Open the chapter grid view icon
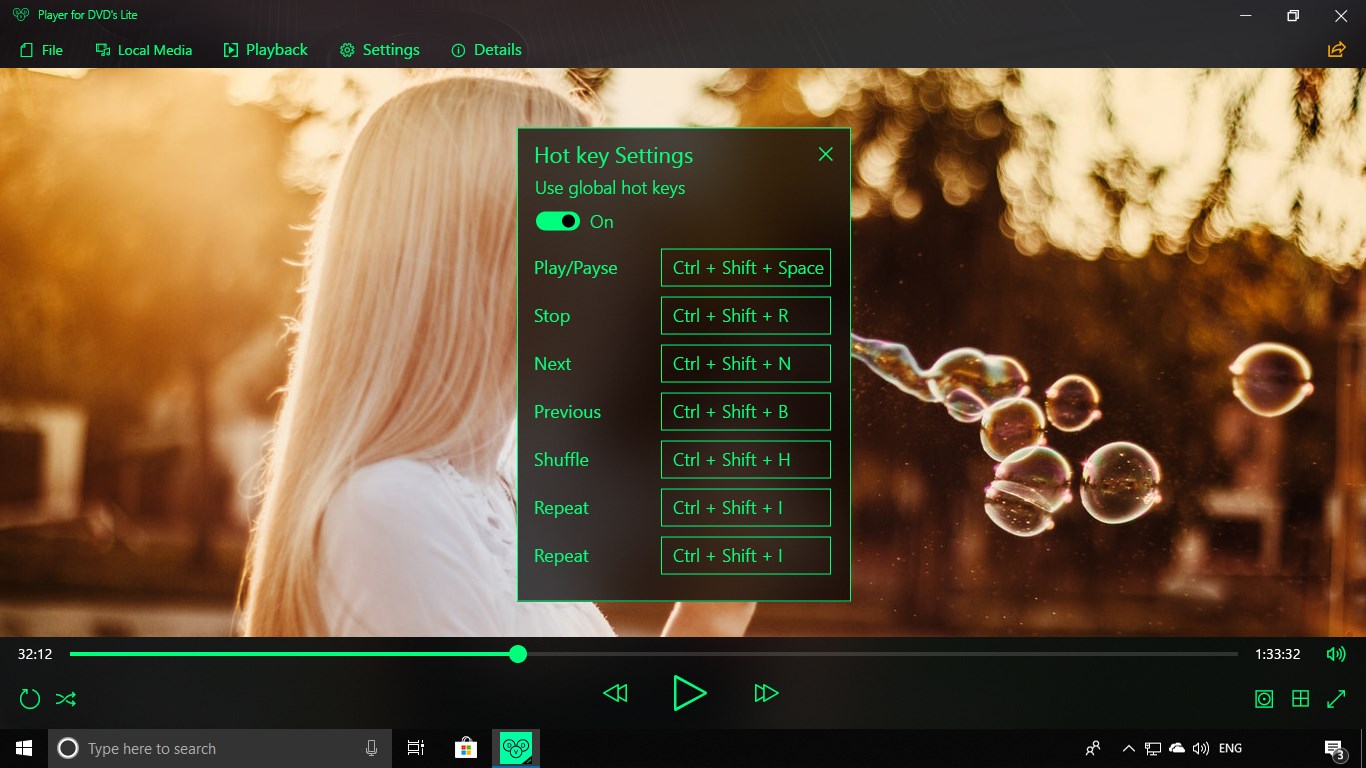Viewport: 1366px width, 768px height. 1299,698
